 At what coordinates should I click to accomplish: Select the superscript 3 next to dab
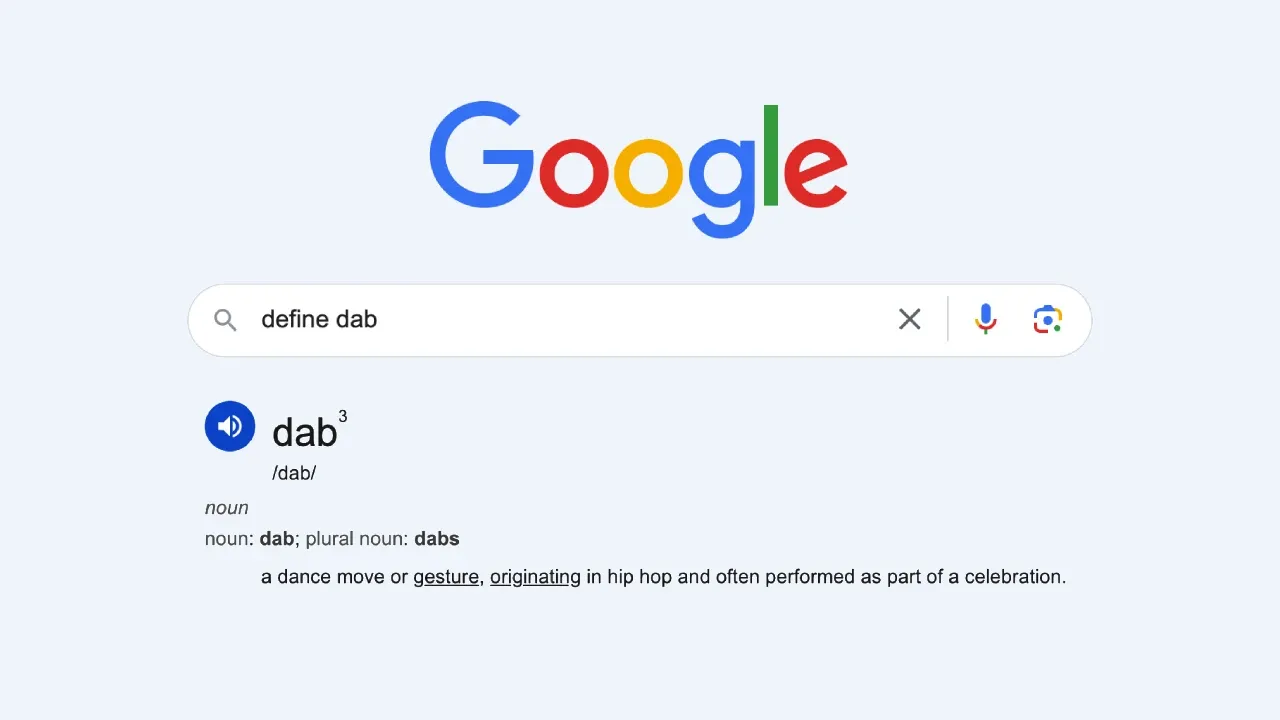343,416
